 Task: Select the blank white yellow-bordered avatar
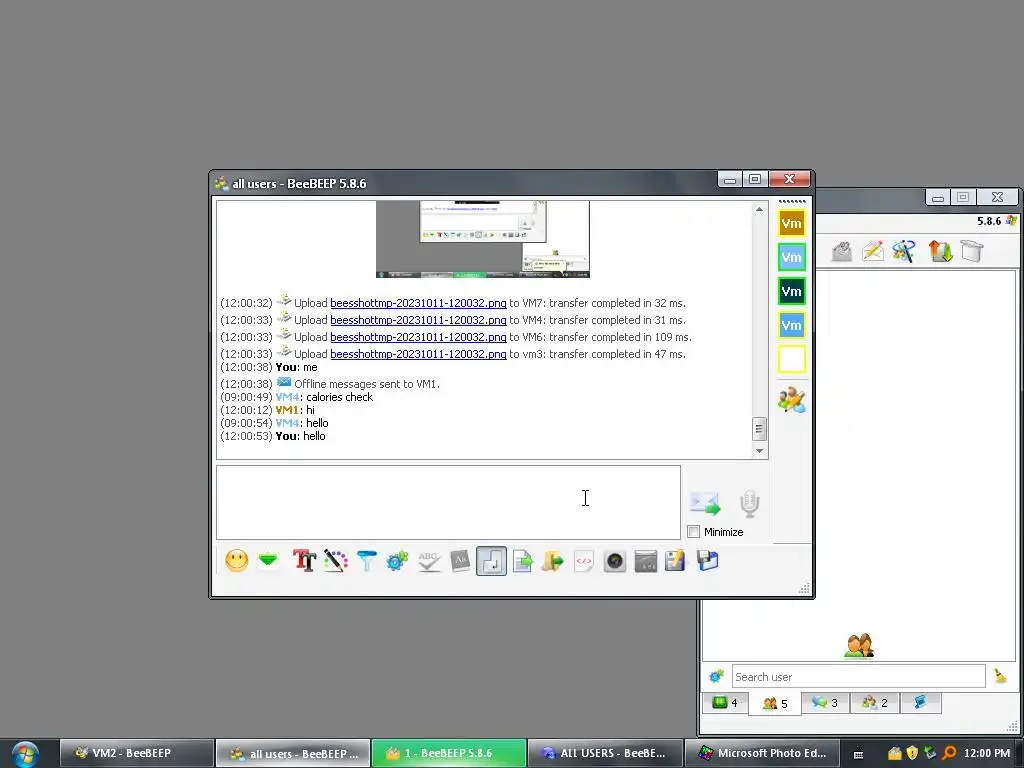point(792,359)
